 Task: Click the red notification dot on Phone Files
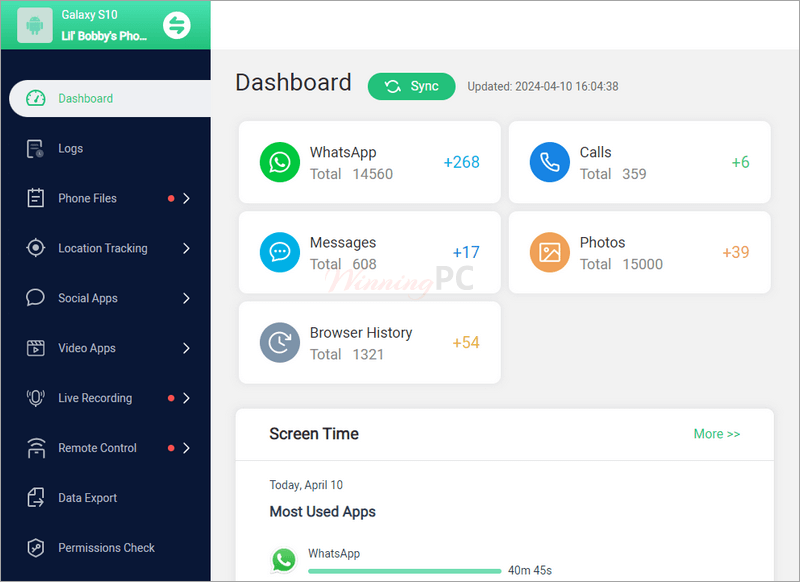171,198
